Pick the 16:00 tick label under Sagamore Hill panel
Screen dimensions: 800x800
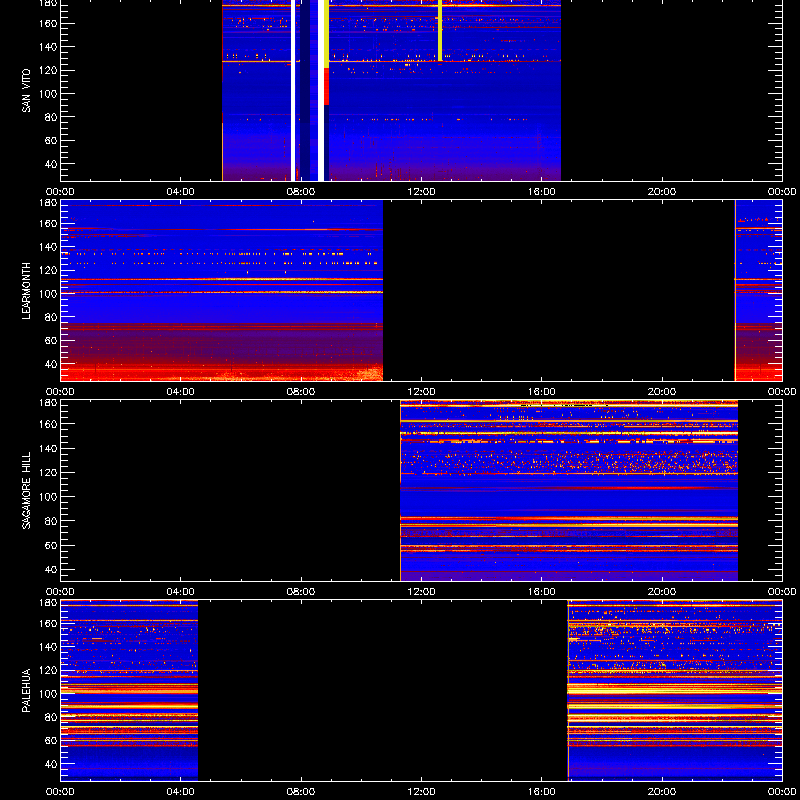tap(542, 592)
